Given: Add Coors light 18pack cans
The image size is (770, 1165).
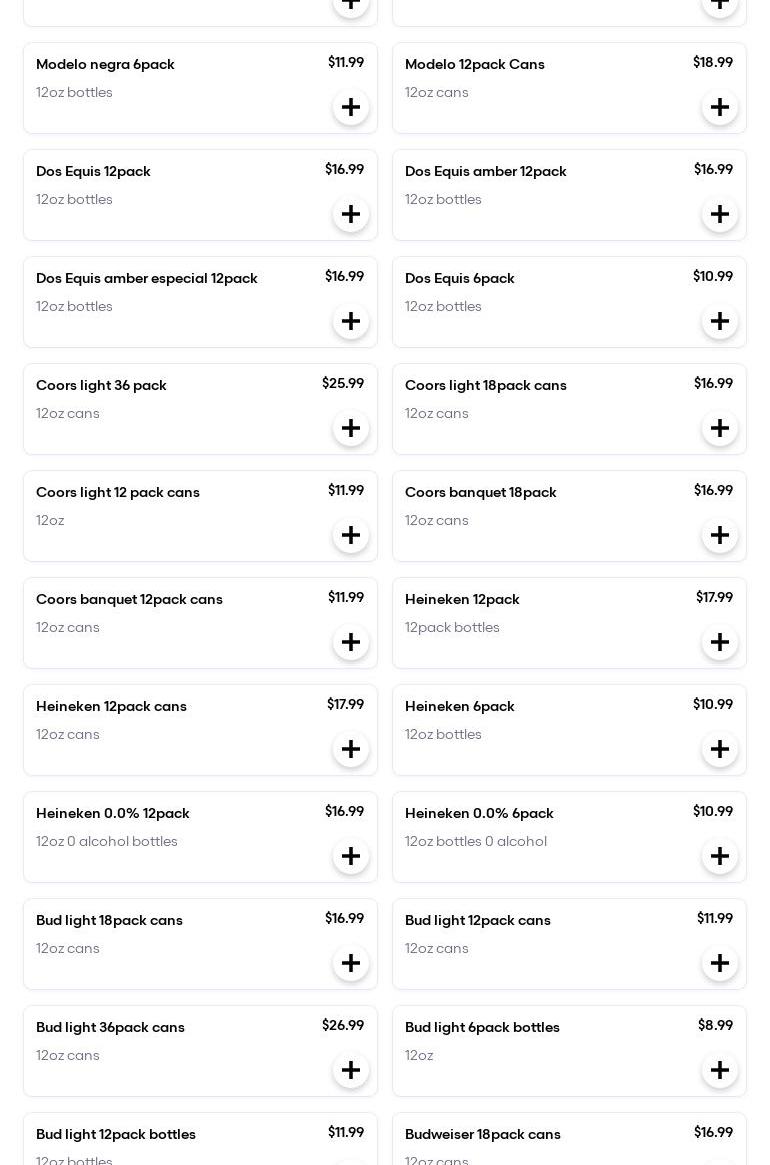Looking at the screenshot, I should pos(720,429).
